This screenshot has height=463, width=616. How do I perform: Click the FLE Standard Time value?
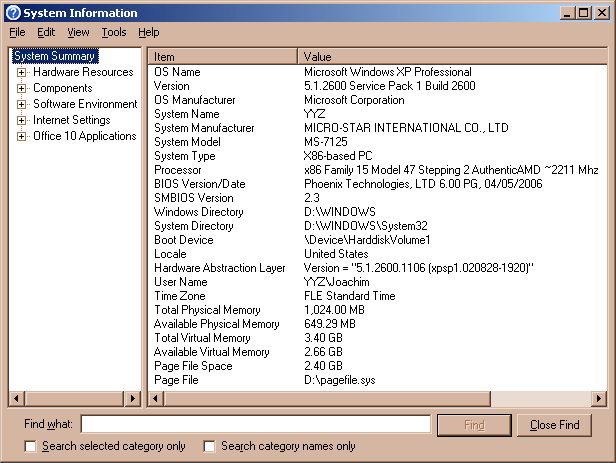coord(350,296)
